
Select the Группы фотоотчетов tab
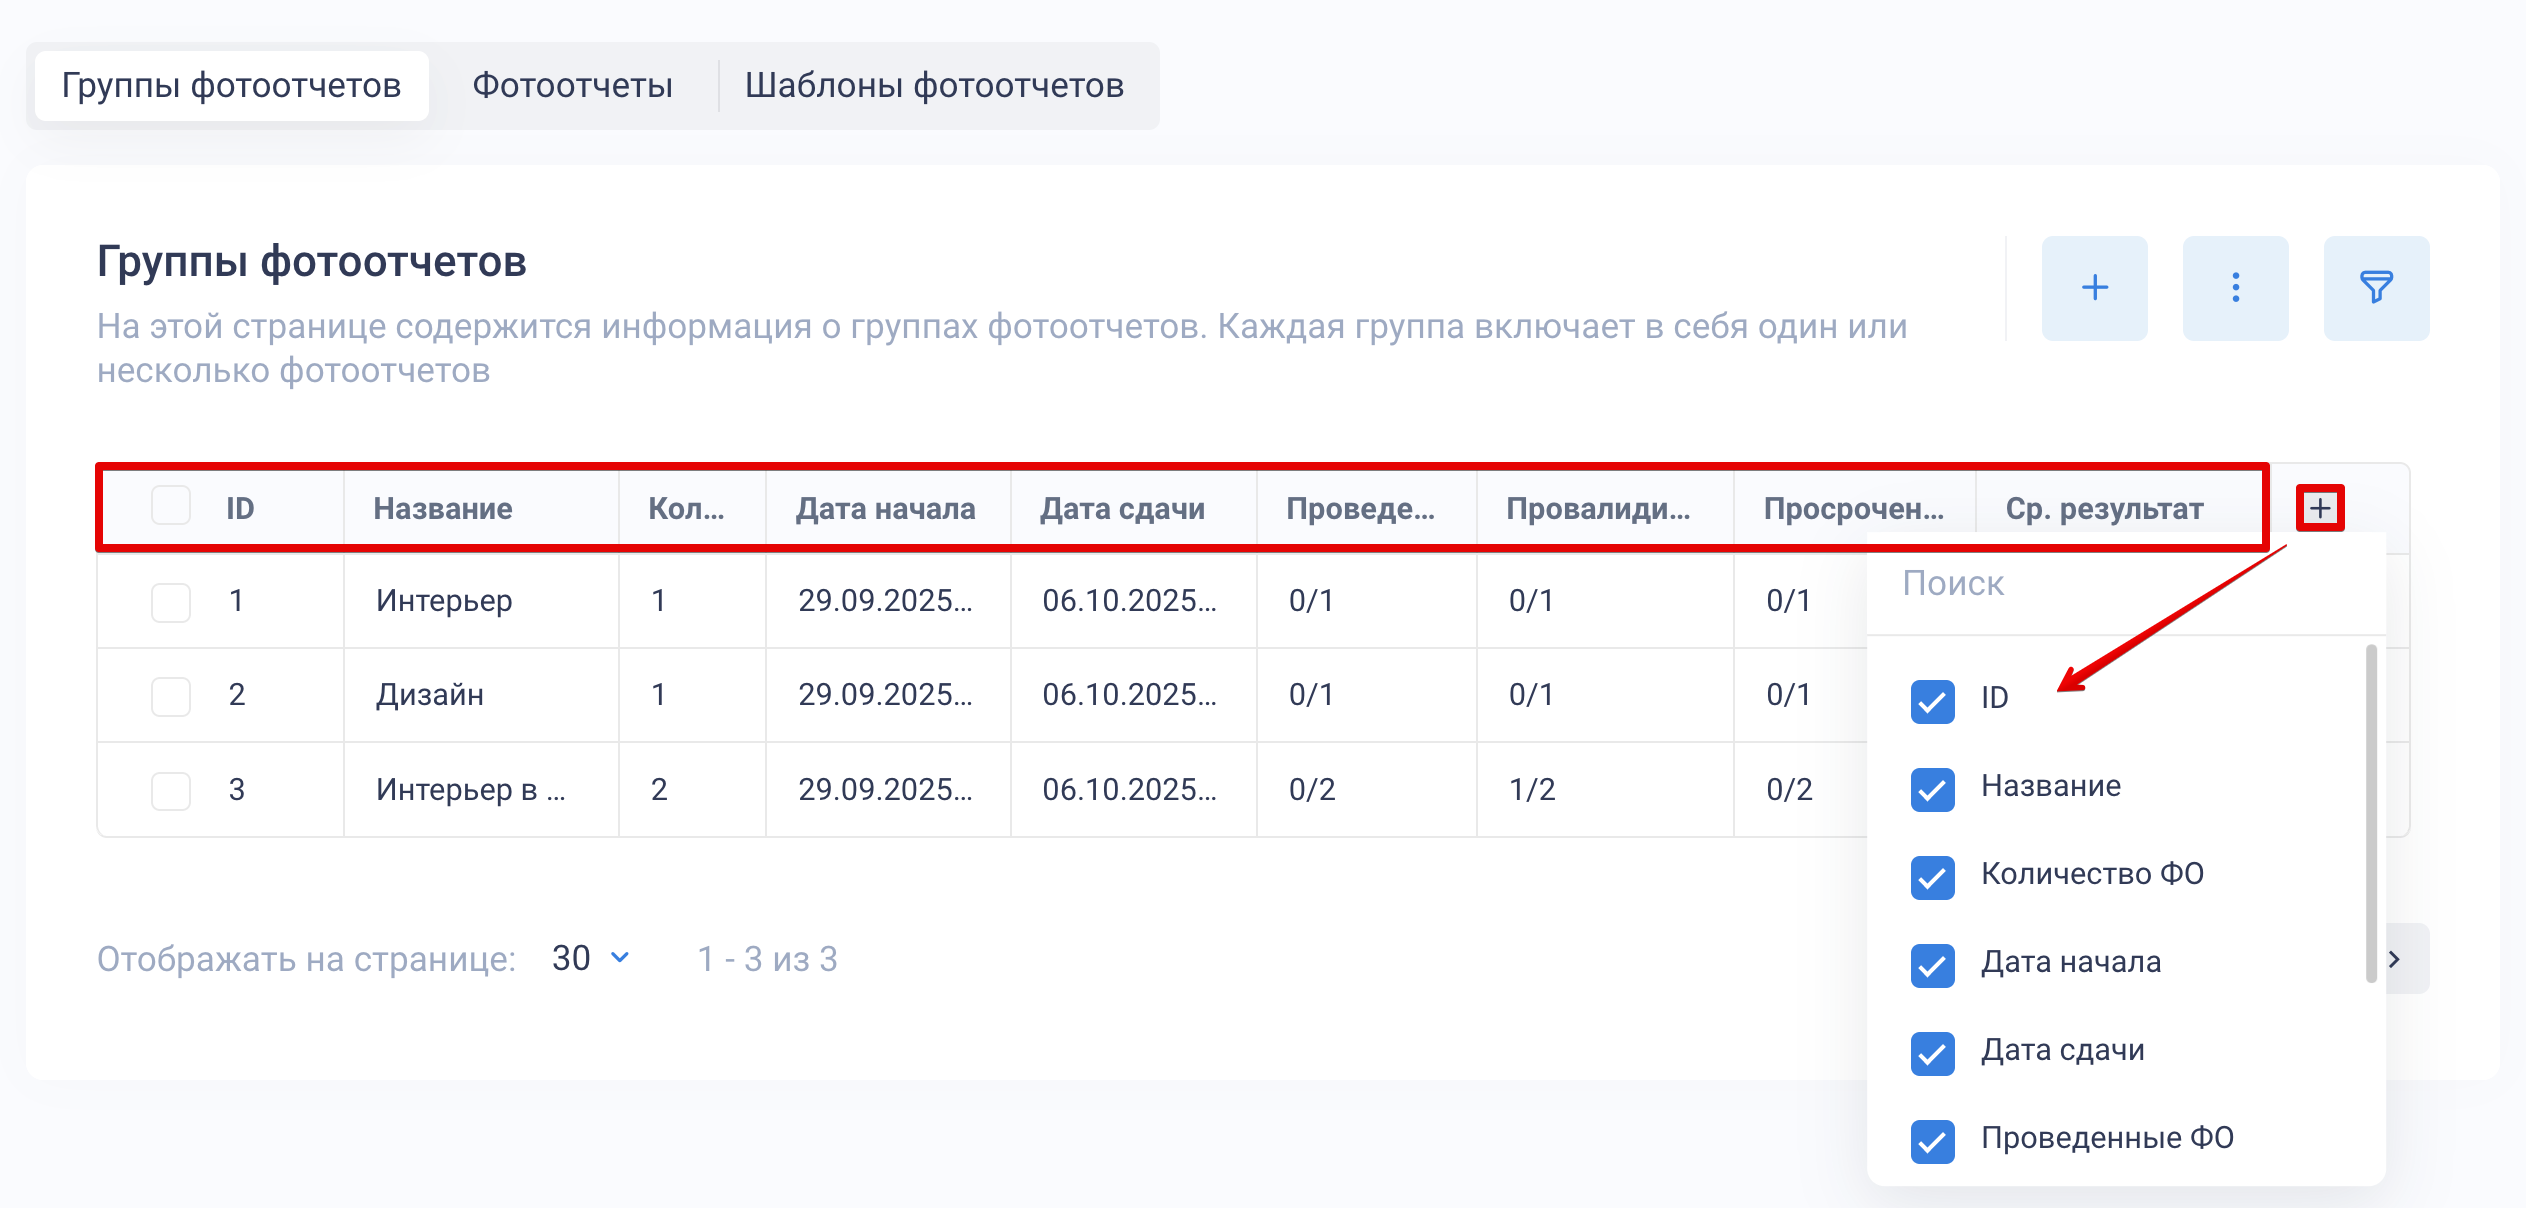point(231,86)
